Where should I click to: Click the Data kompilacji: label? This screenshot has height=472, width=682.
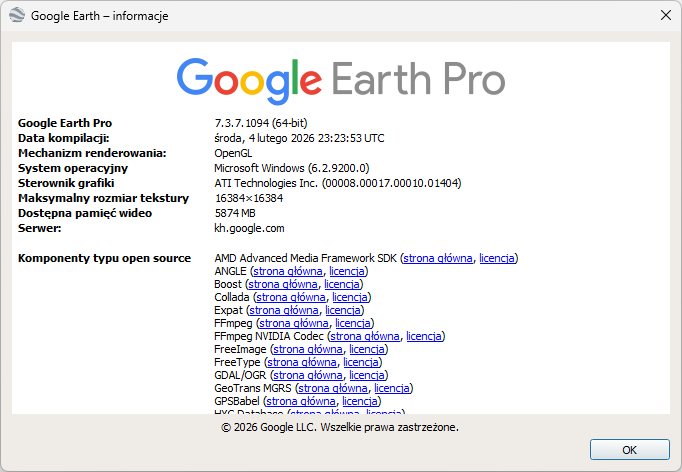(64, 138)
